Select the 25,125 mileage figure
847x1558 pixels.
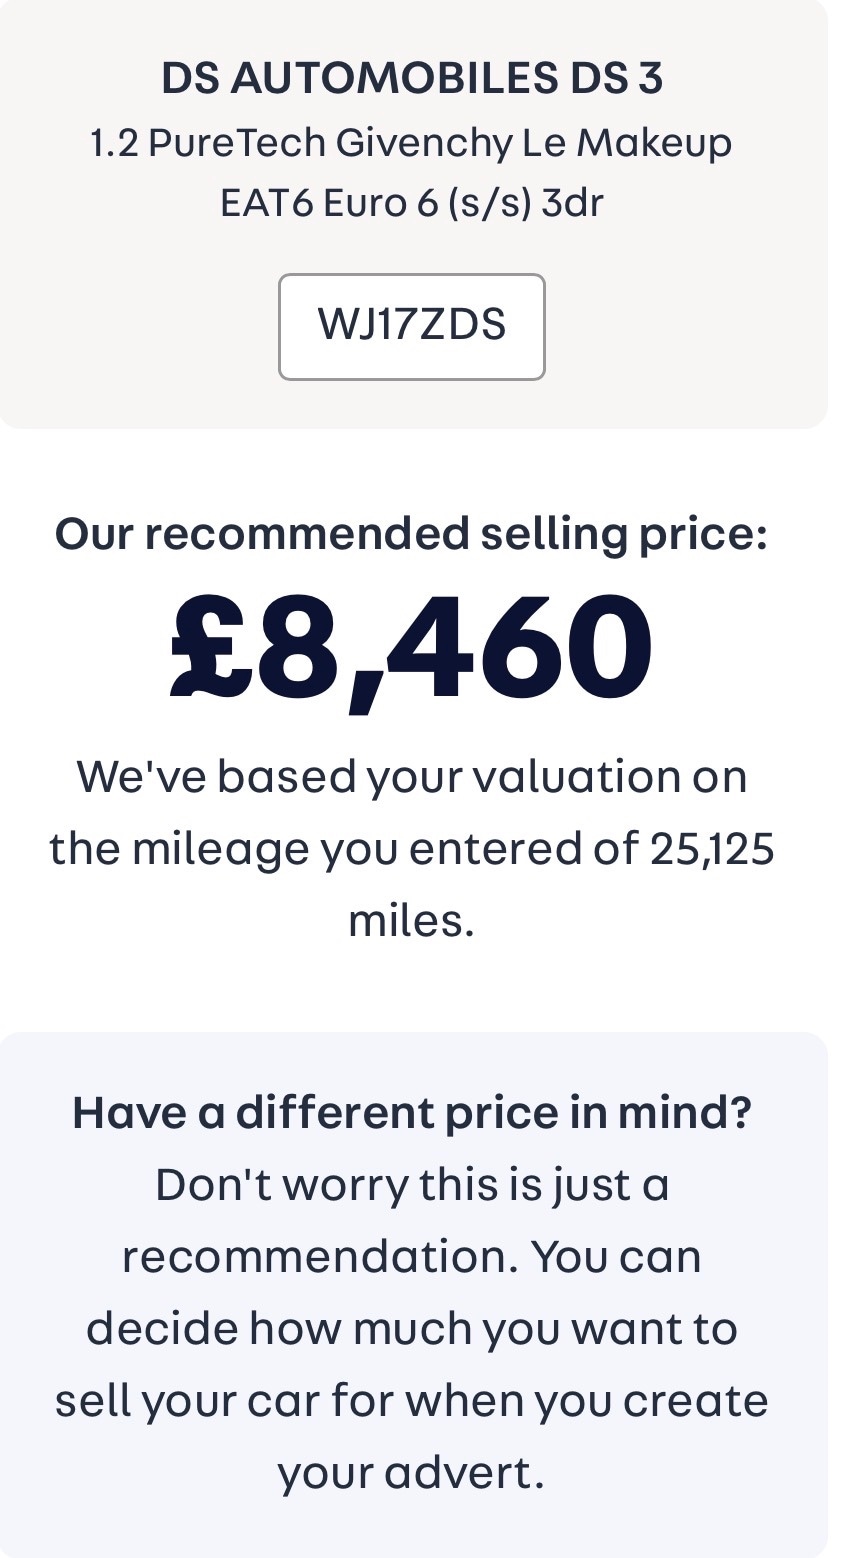(x=712, y=849)
